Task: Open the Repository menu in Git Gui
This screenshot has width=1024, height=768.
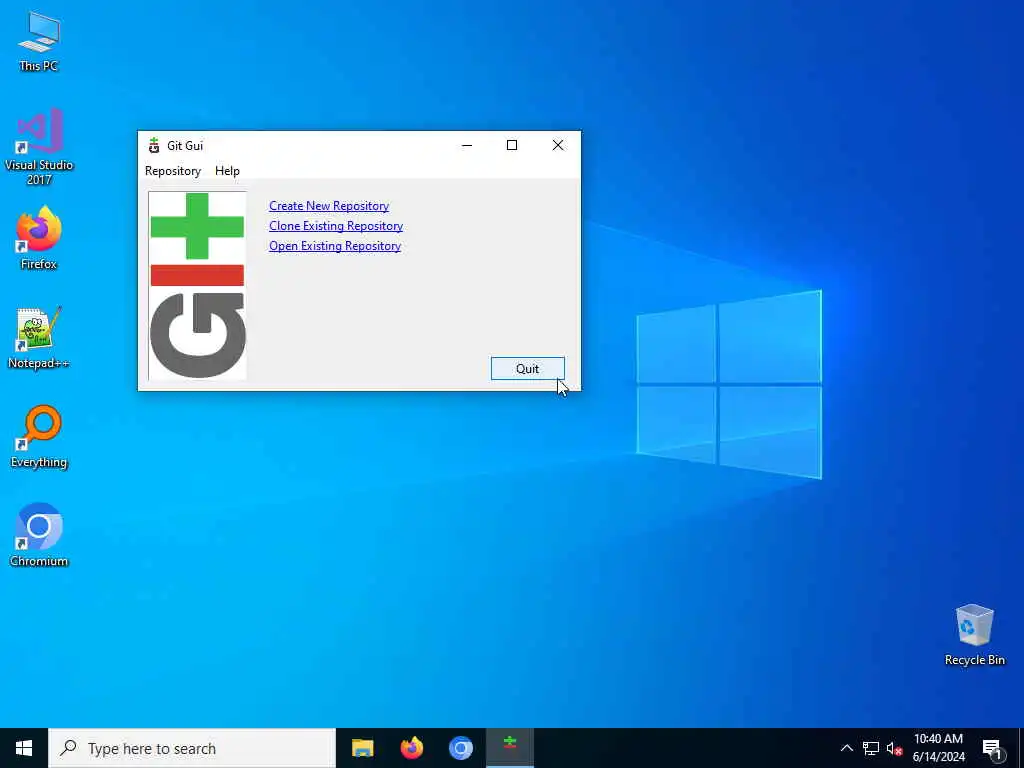Action: [x=172, y=170]
